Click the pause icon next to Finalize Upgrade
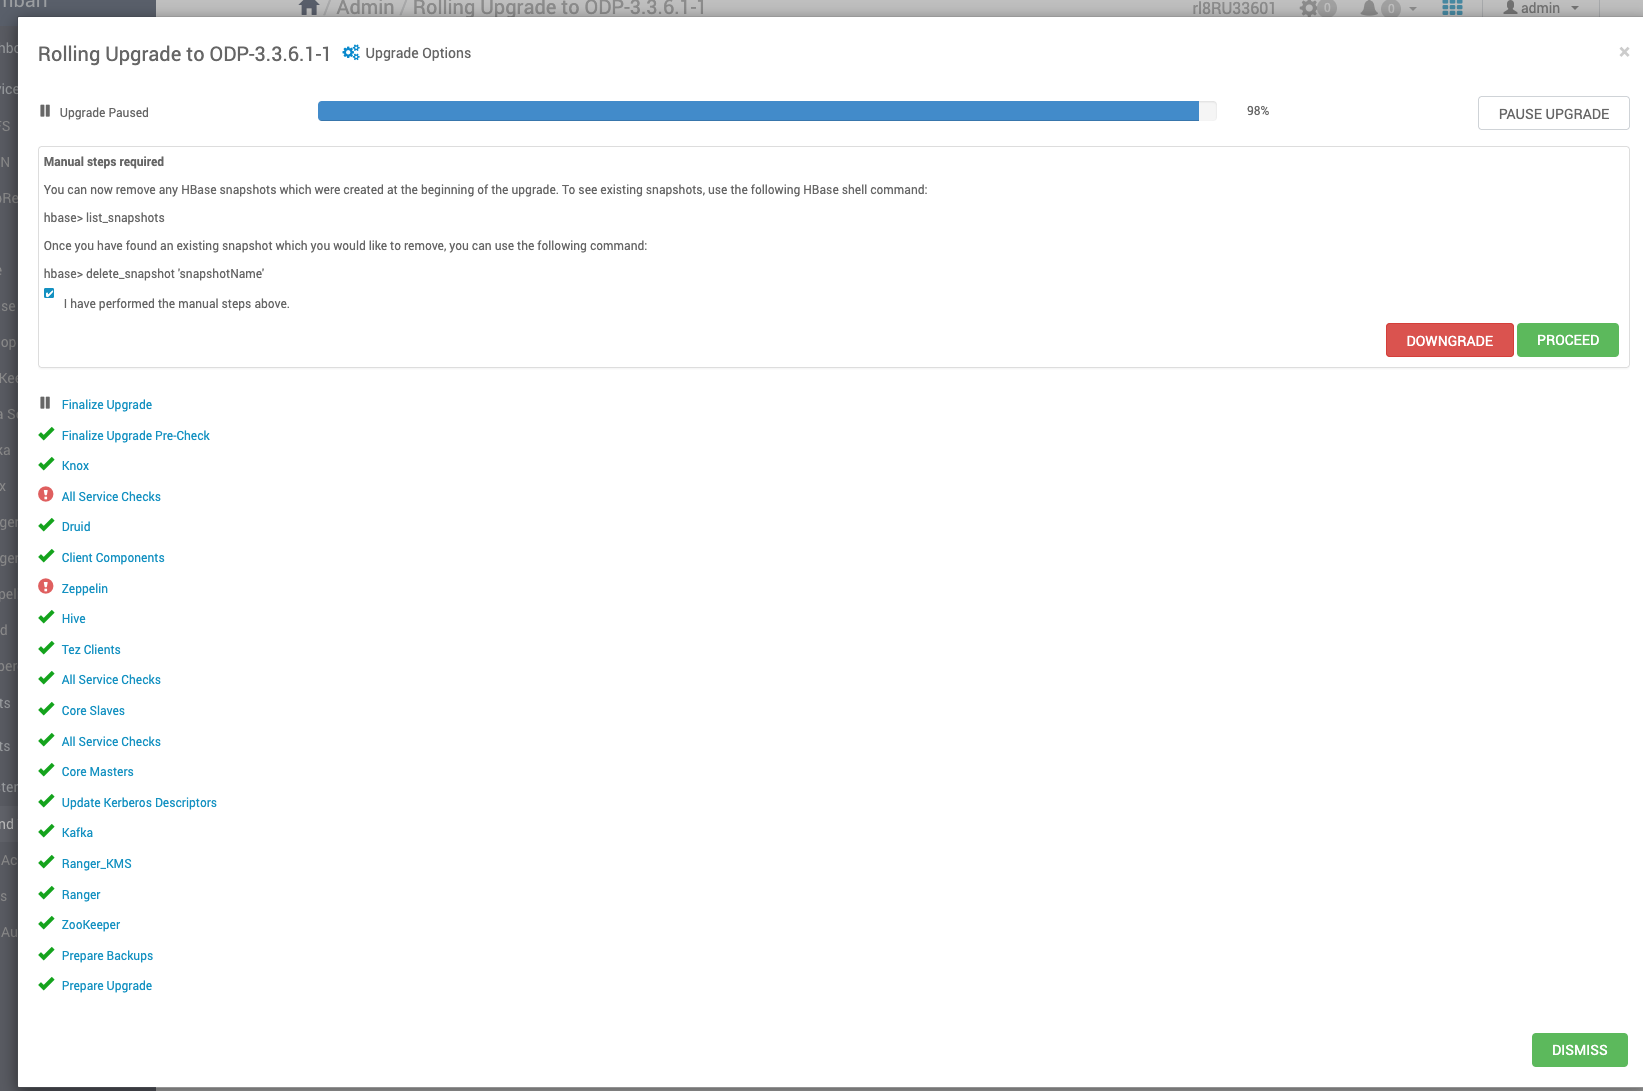The image size is (1643, 1091). click(45, 403)
